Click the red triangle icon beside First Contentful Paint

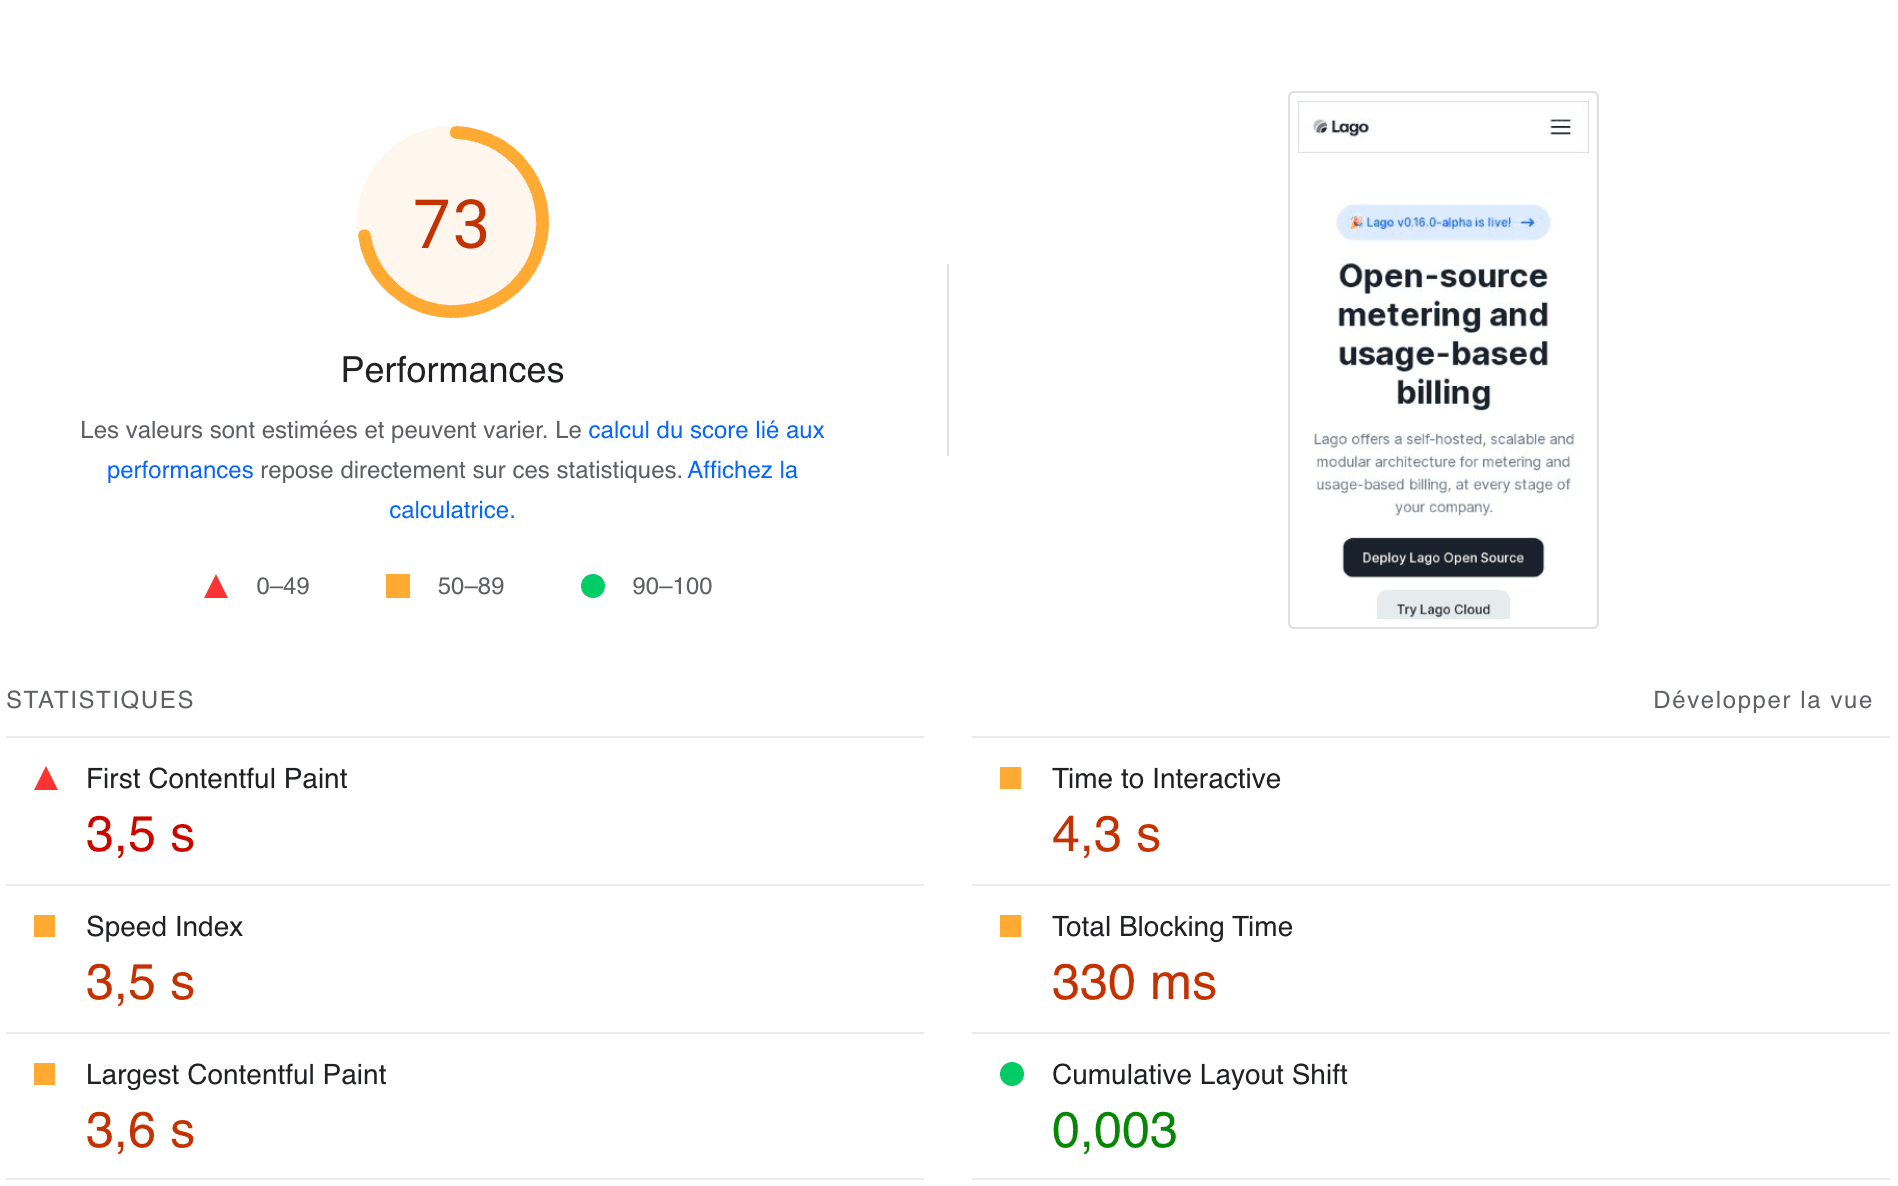click(46, 778)
